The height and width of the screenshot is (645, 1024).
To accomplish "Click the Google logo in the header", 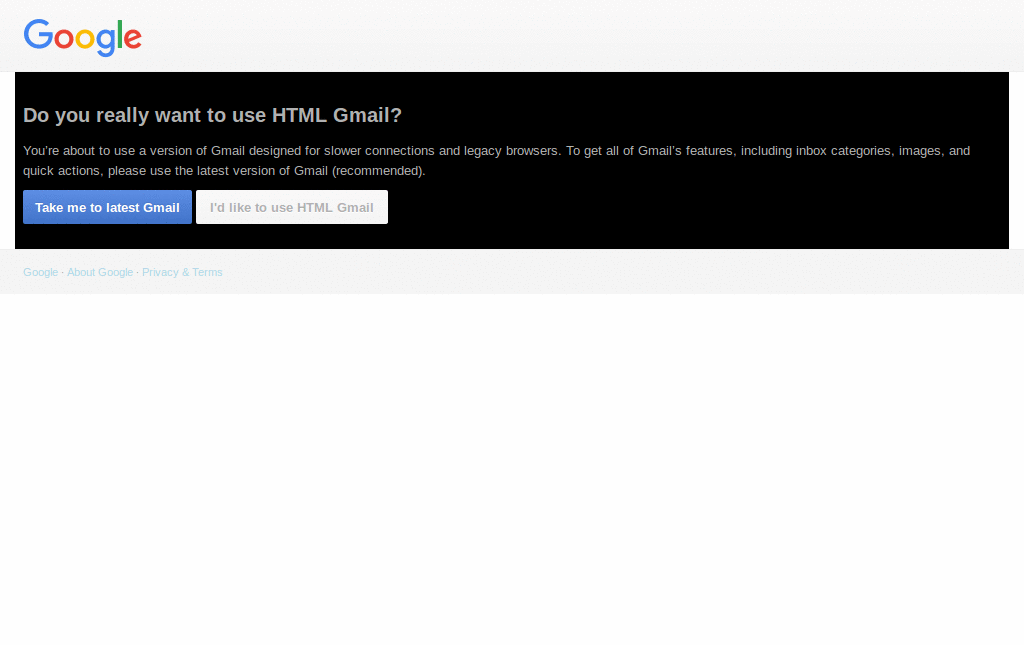I will pos(82,37).
